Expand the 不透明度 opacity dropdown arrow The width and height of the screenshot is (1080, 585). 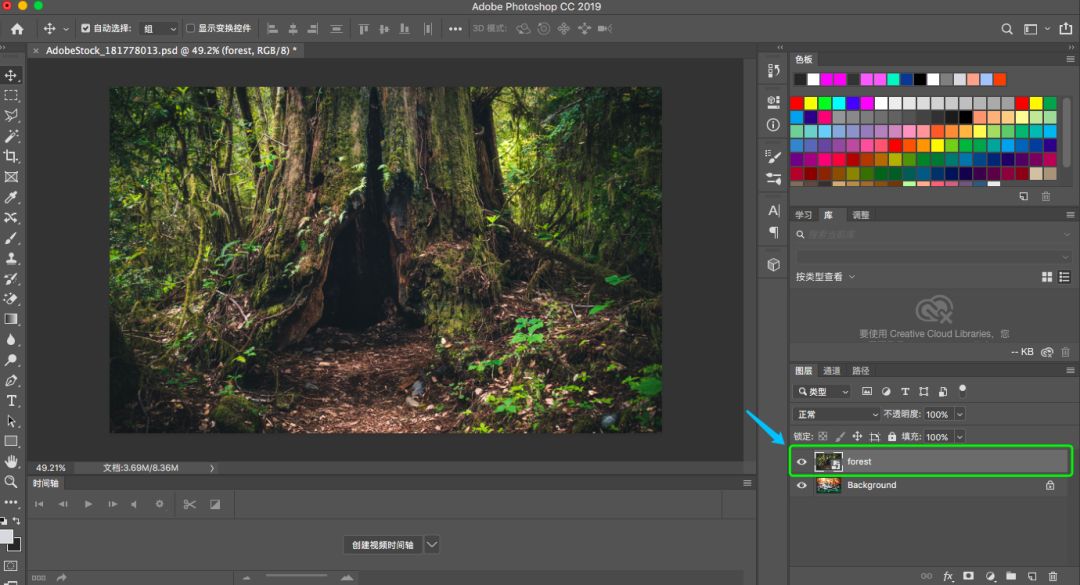[960, 414]
